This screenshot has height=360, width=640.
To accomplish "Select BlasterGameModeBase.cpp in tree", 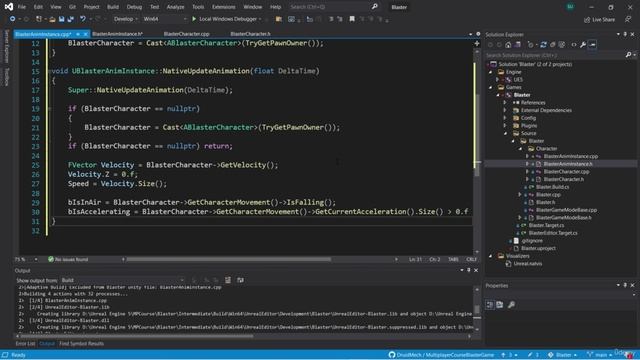I will 566,210.
